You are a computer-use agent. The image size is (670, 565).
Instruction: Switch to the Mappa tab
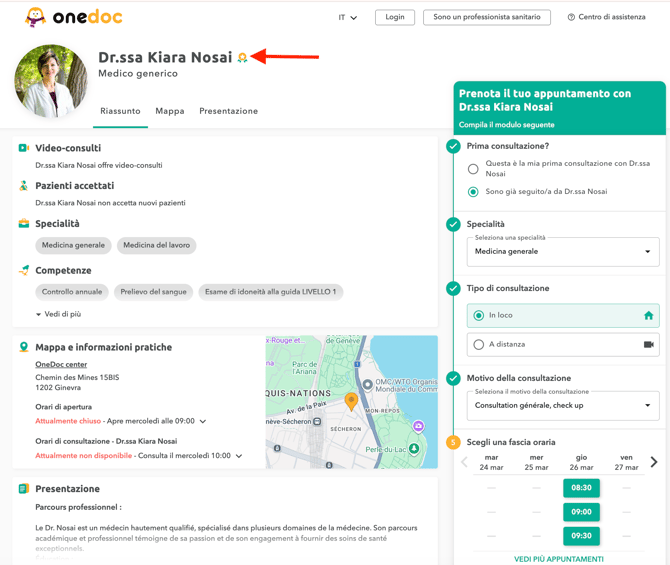pyautogui.click(x=170, y=111)
